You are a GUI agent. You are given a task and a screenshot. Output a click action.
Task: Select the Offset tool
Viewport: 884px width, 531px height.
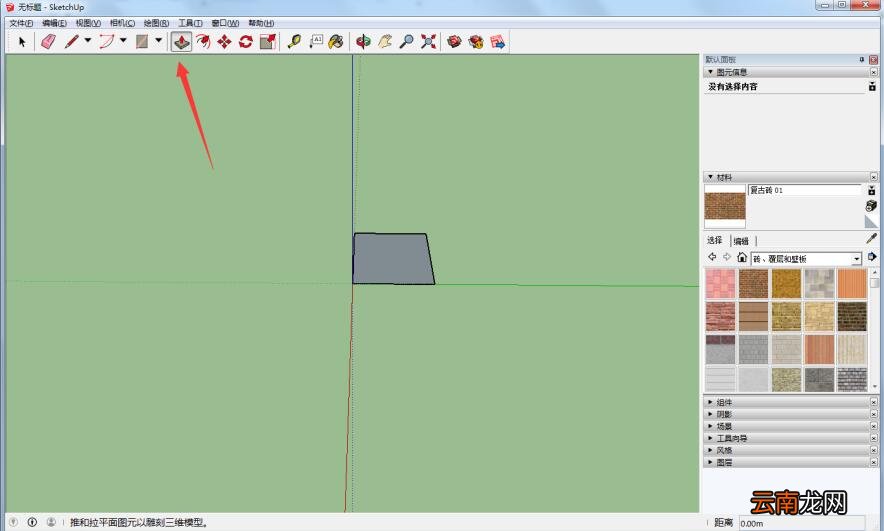click(203, 42)
